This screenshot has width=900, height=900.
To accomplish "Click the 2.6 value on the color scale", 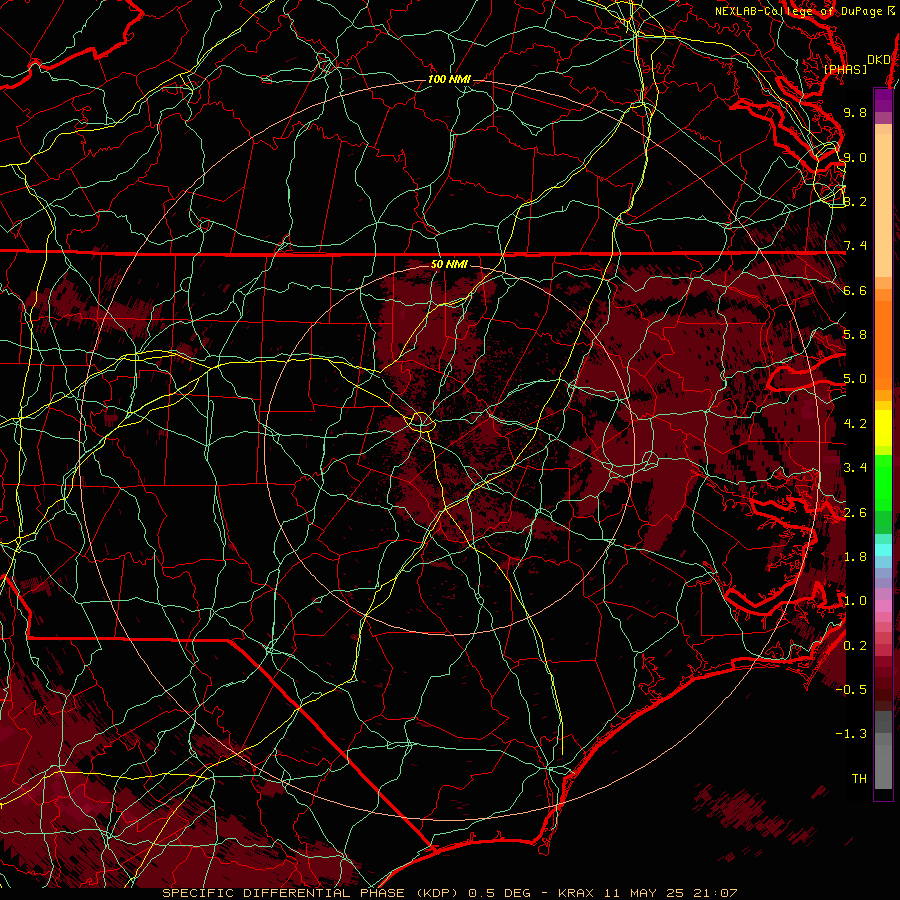I will click(x=855, y=513).
